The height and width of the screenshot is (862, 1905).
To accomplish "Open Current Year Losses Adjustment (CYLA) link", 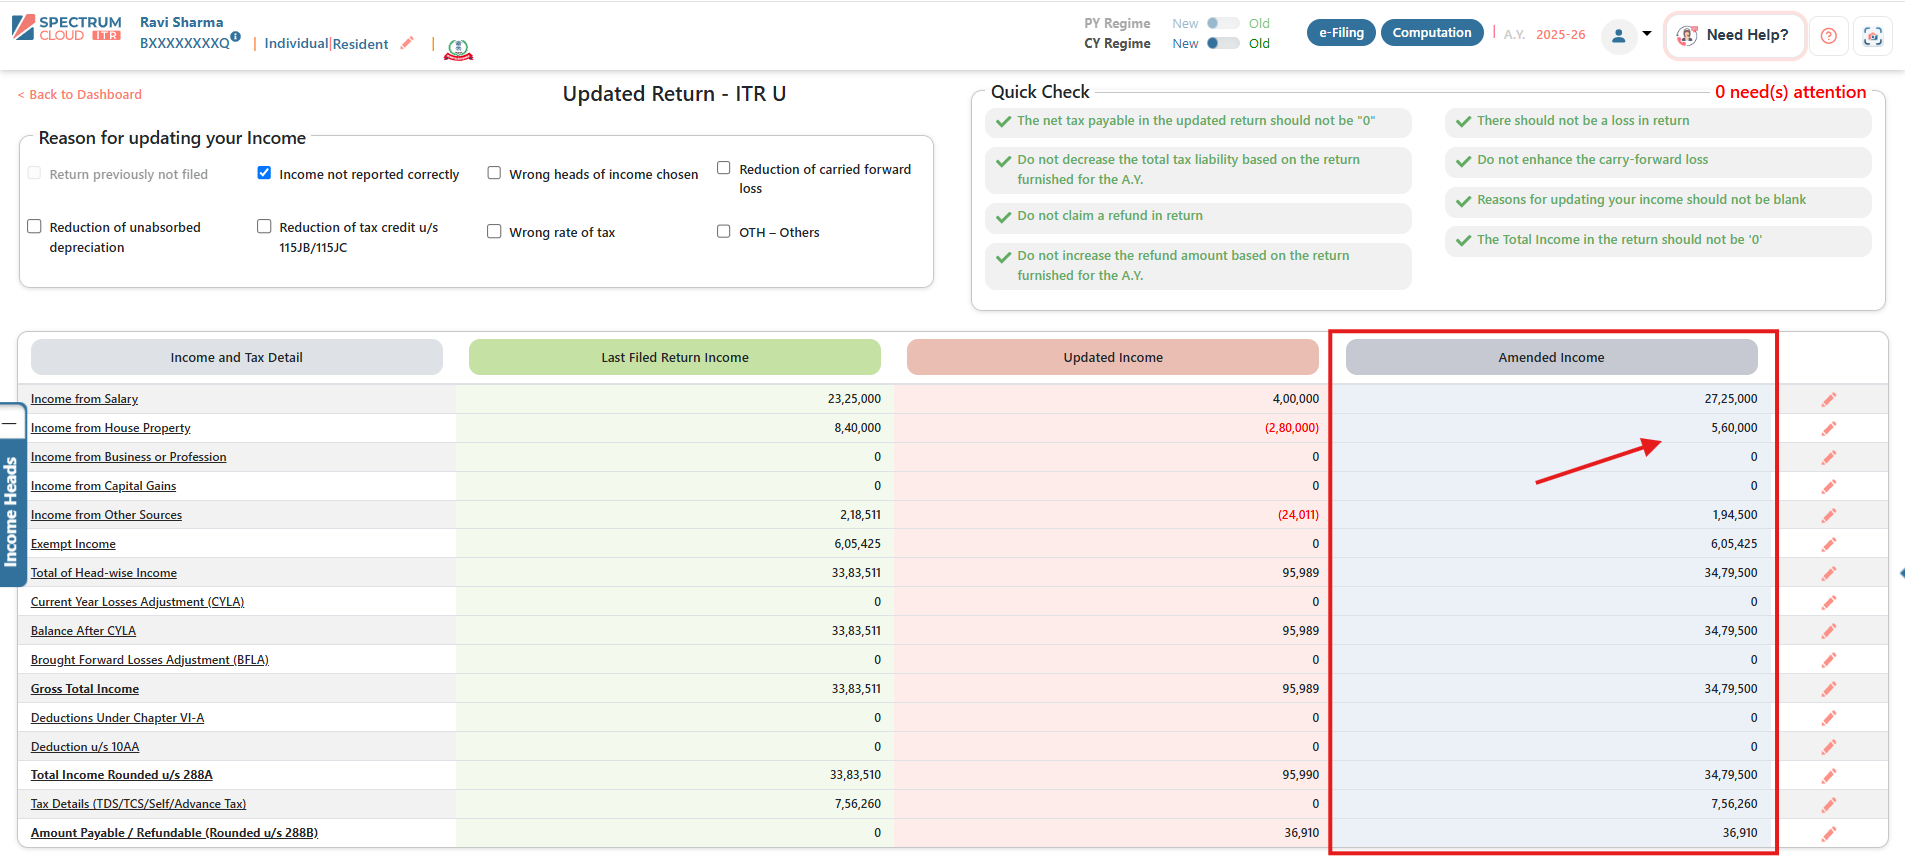I will [137, 602].
